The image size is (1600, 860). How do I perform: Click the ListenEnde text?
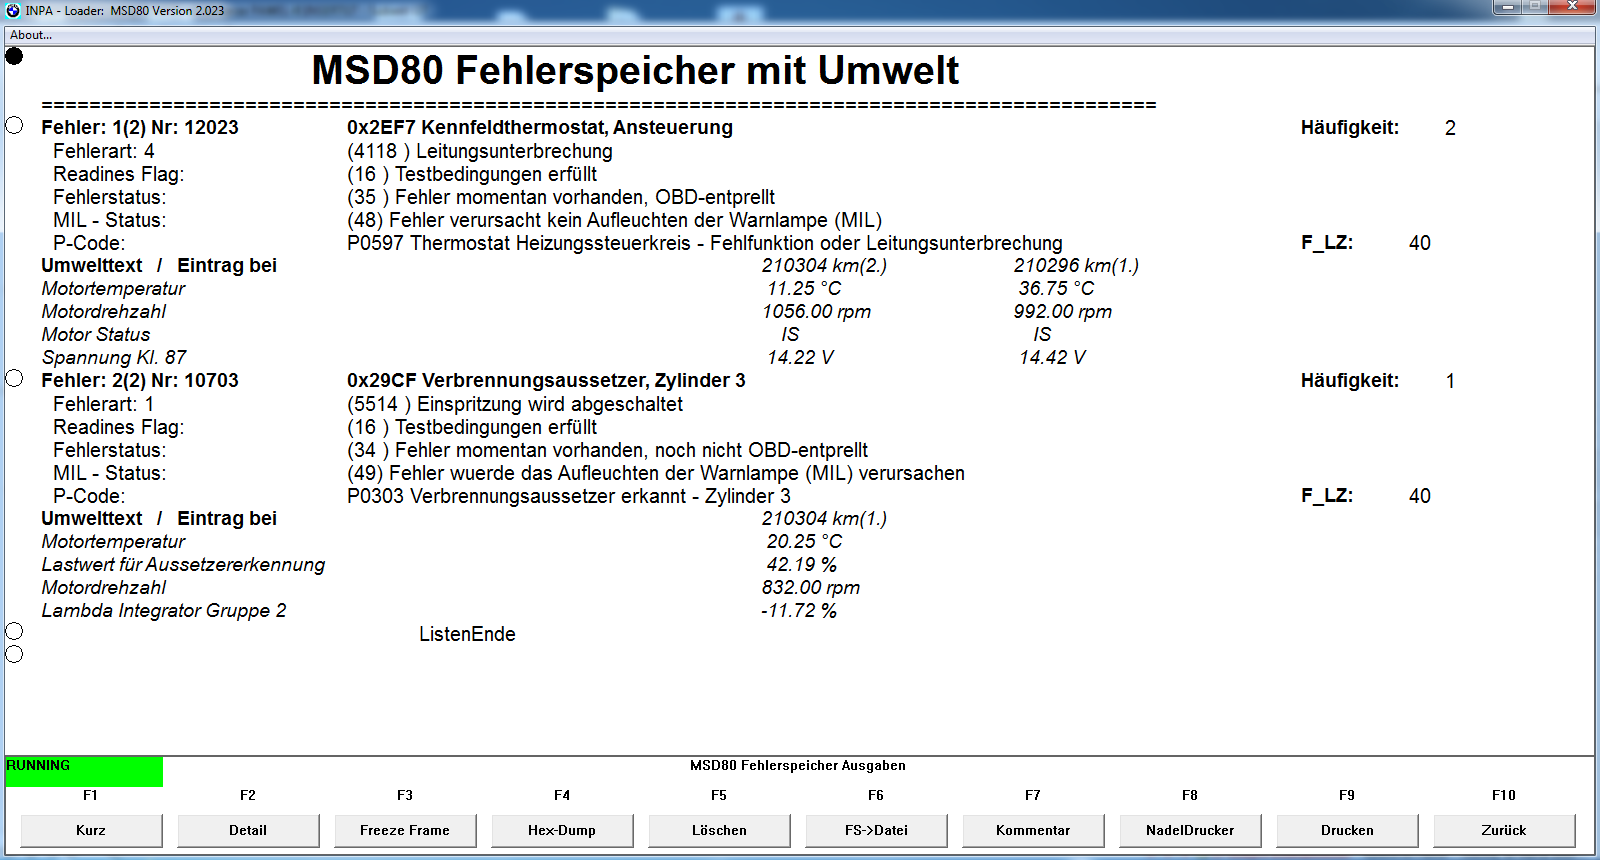click(467, 634)
